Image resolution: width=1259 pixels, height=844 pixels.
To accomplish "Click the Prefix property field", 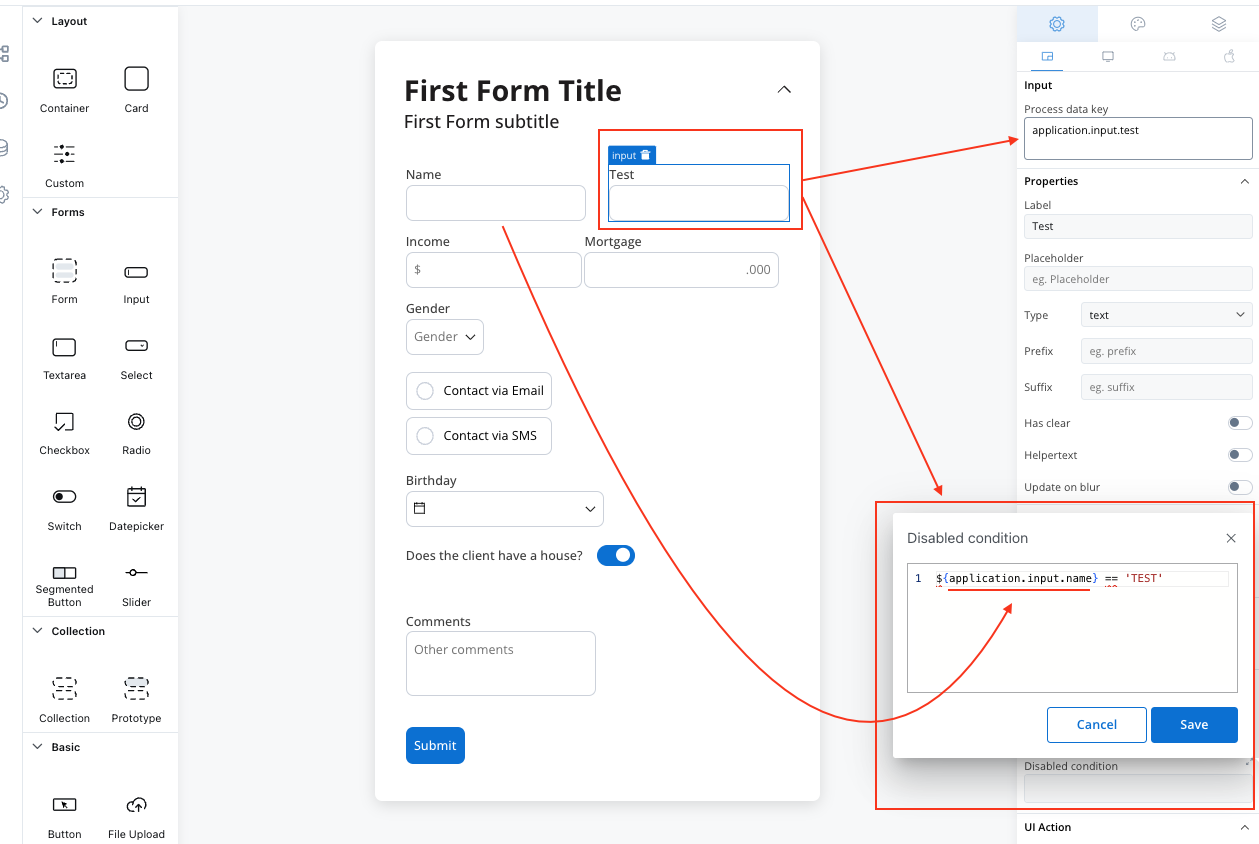I will coord(1167,351).
